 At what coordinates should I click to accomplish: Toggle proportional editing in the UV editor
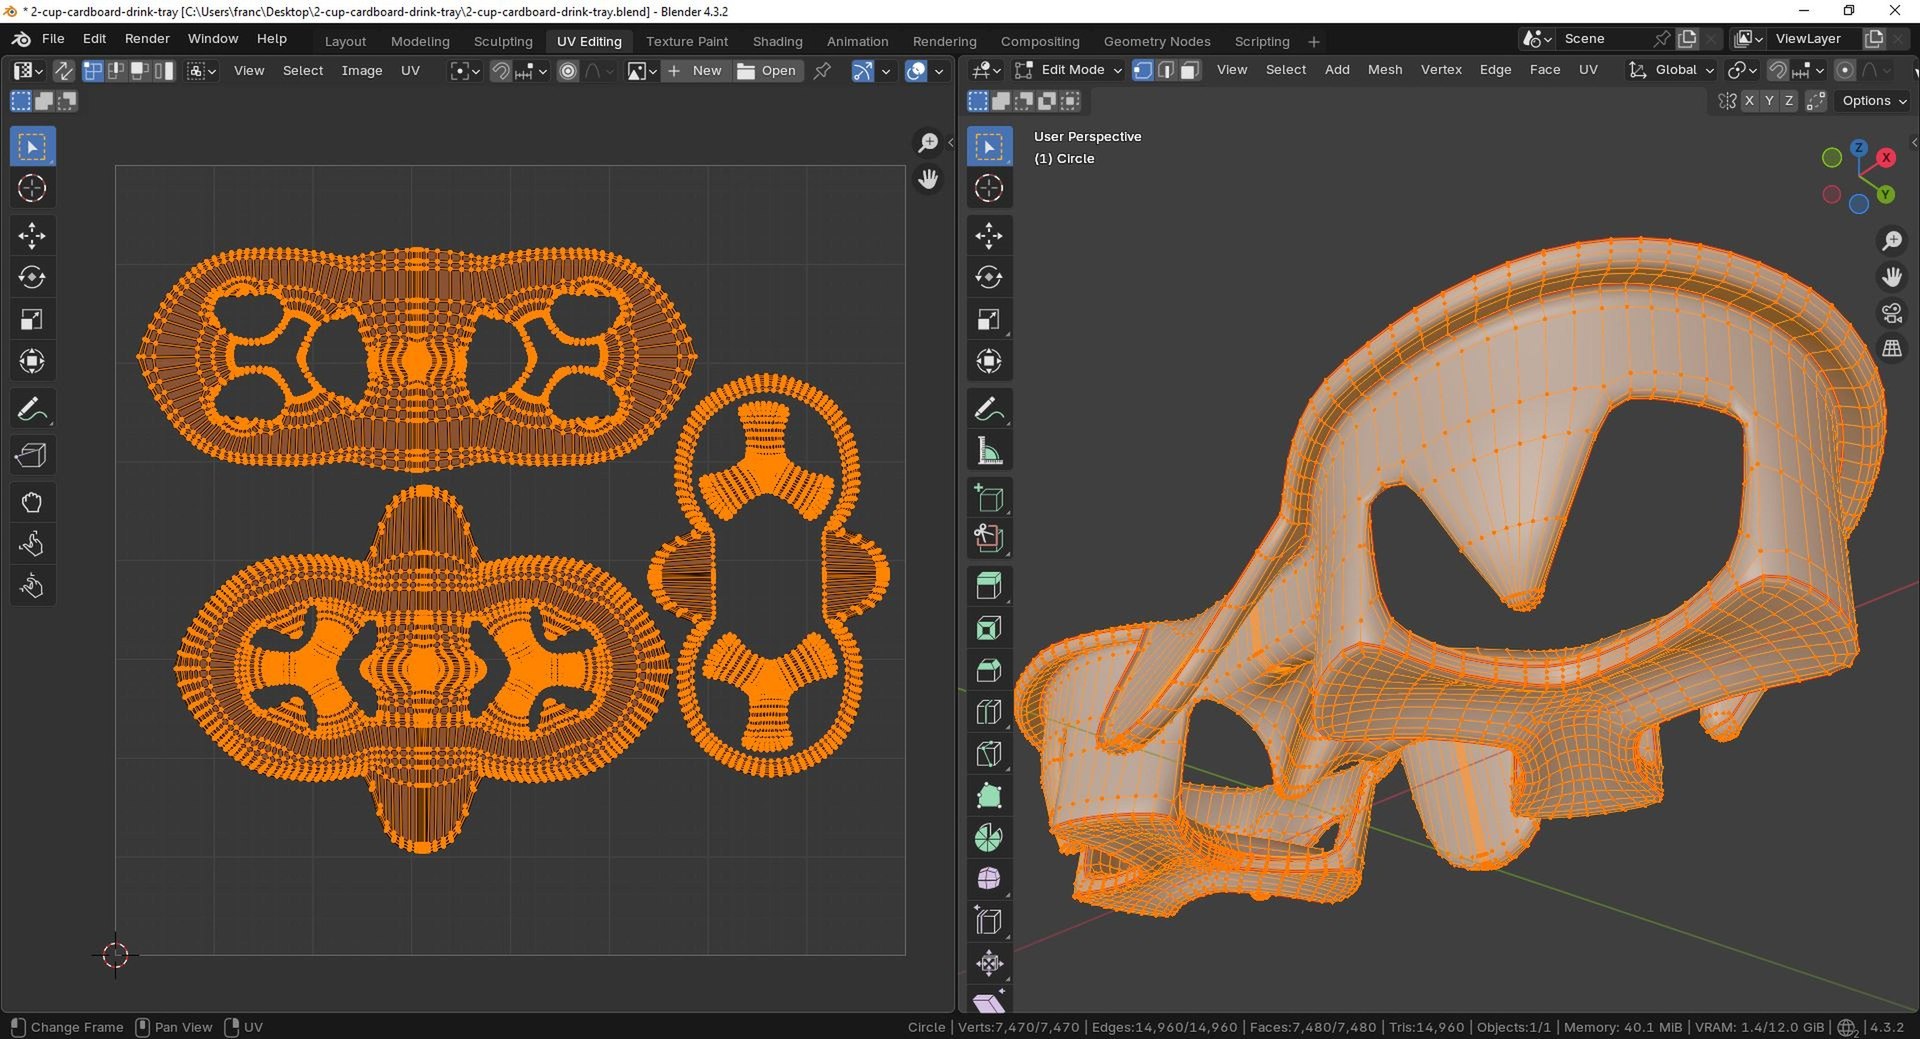coord(568,71)
